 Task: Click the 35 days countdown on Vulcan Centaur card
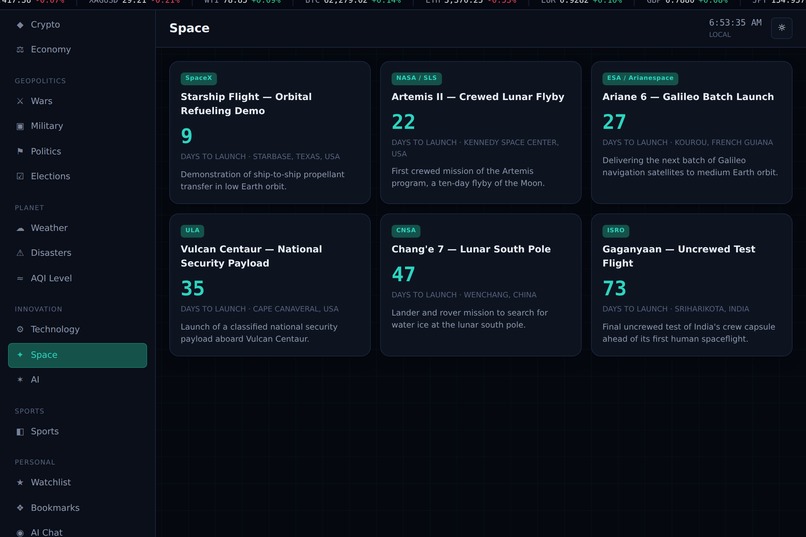pos(192,288)
